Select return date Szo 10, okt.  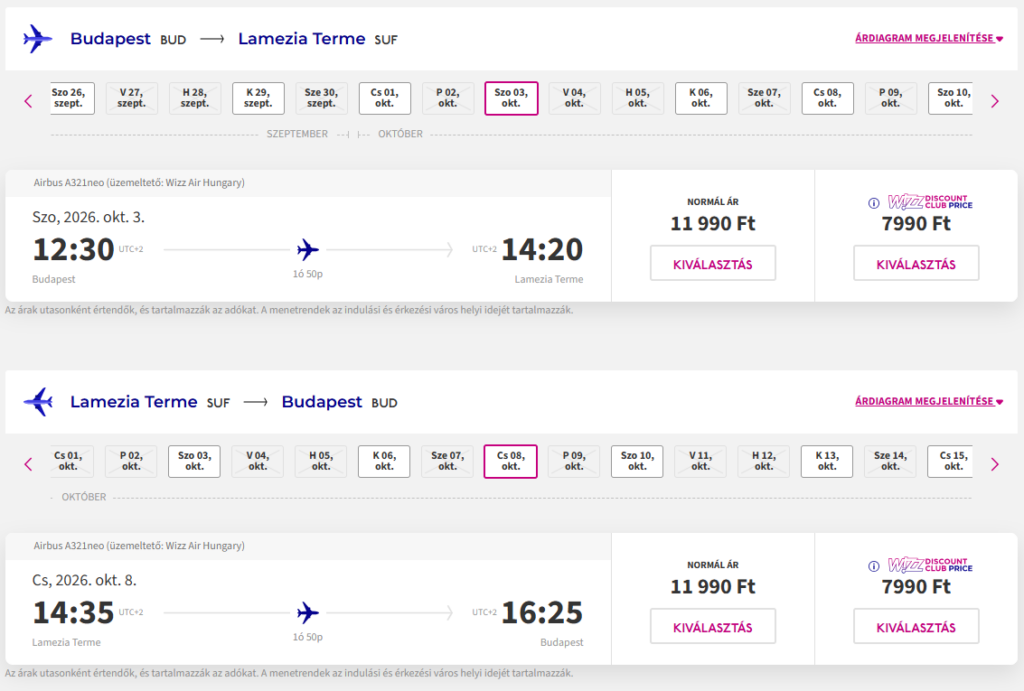(637, 461)
